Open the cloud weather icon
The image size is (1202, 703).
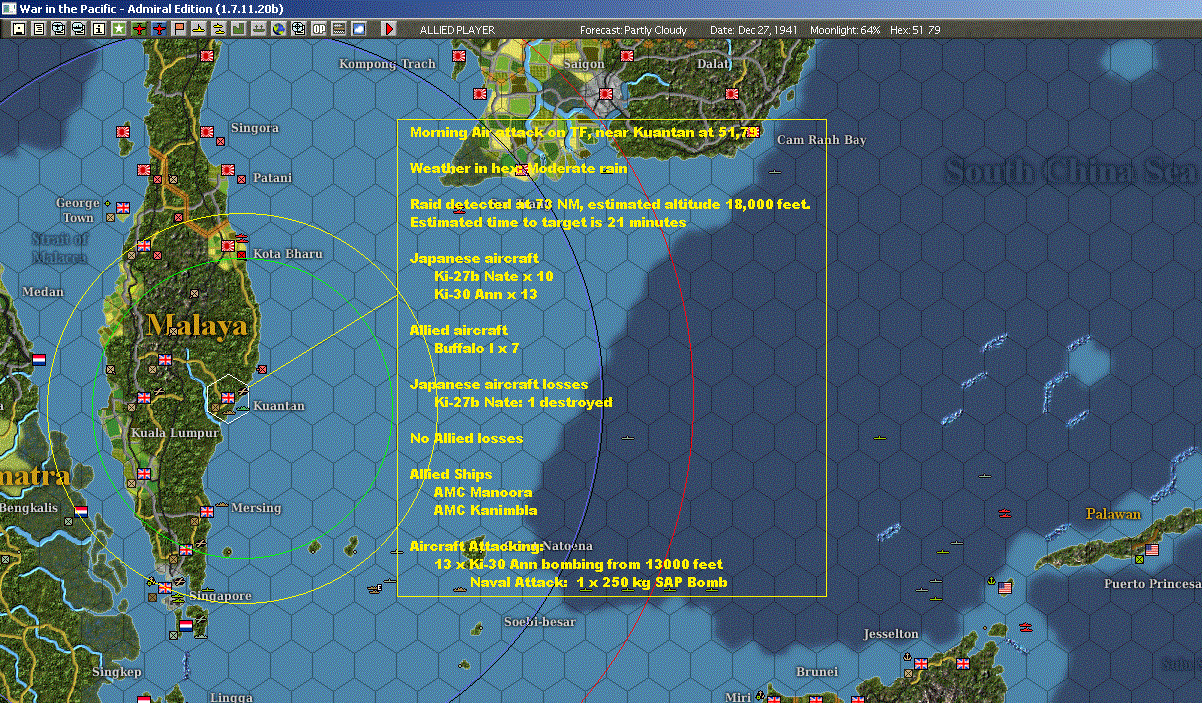pyautogui.click(x=358, y=29)
